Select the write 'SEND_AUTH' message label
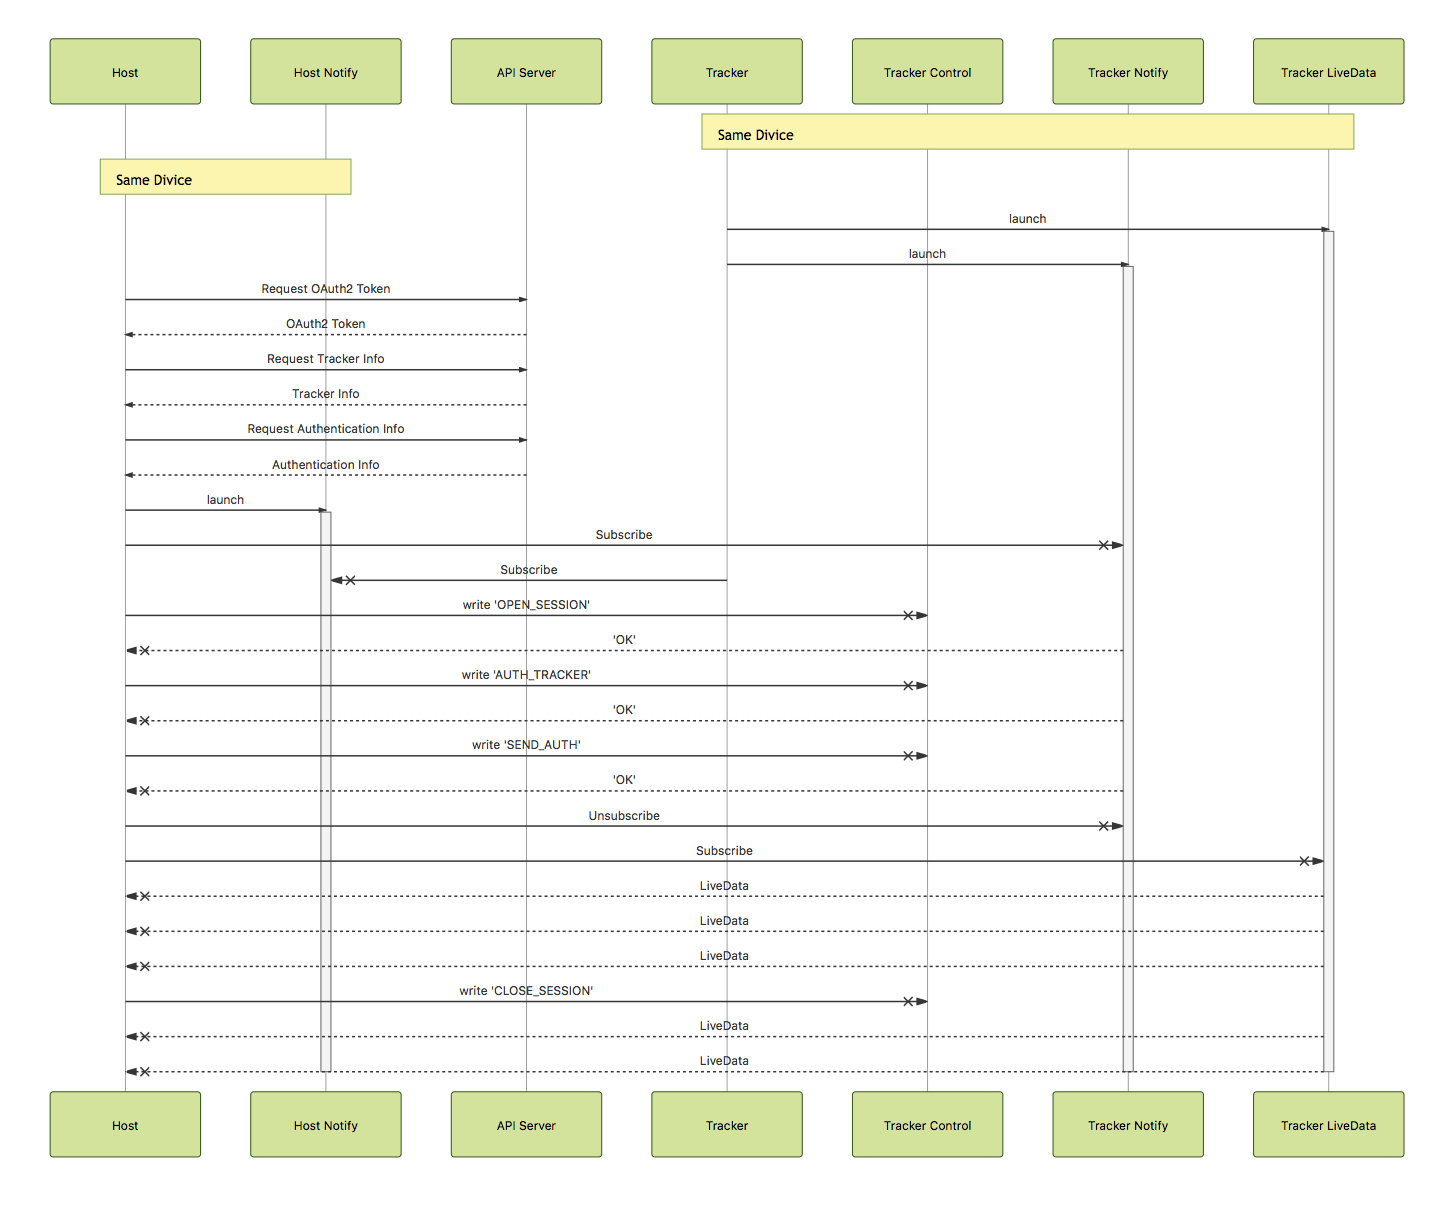 click(x=526, y=745)
